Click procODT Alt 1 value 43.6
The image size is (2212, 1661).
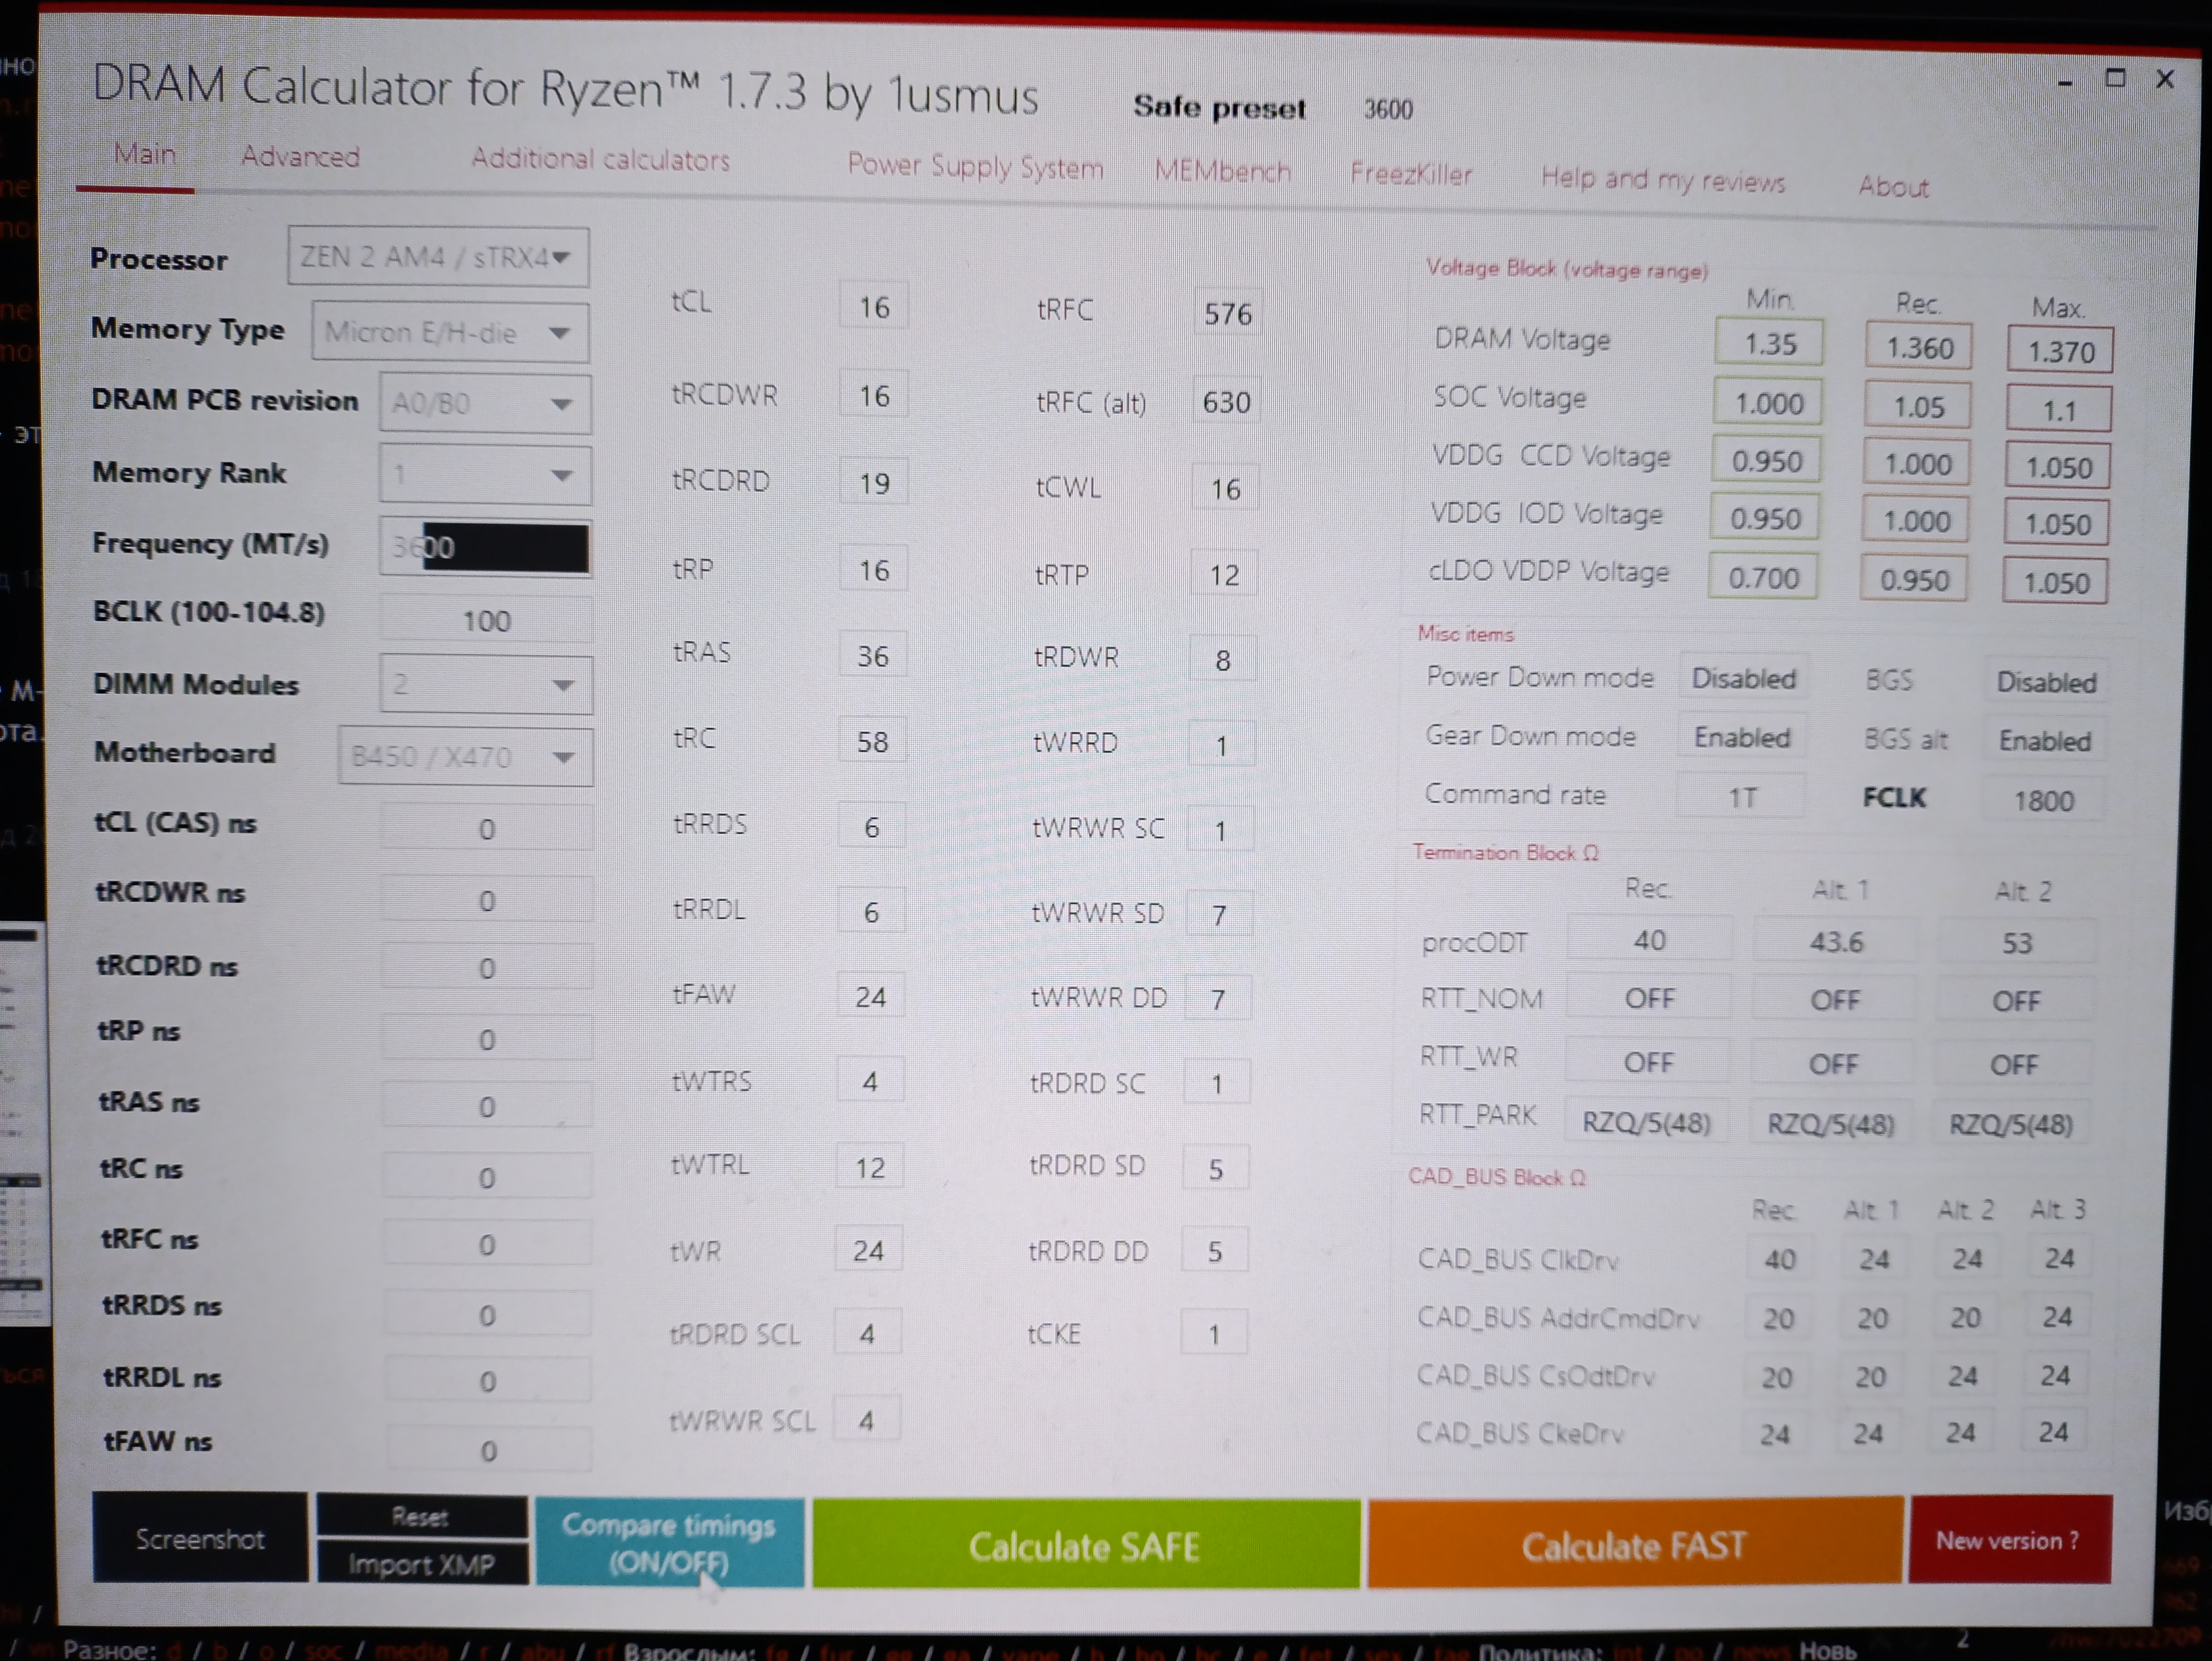(x=1835, y=942)
